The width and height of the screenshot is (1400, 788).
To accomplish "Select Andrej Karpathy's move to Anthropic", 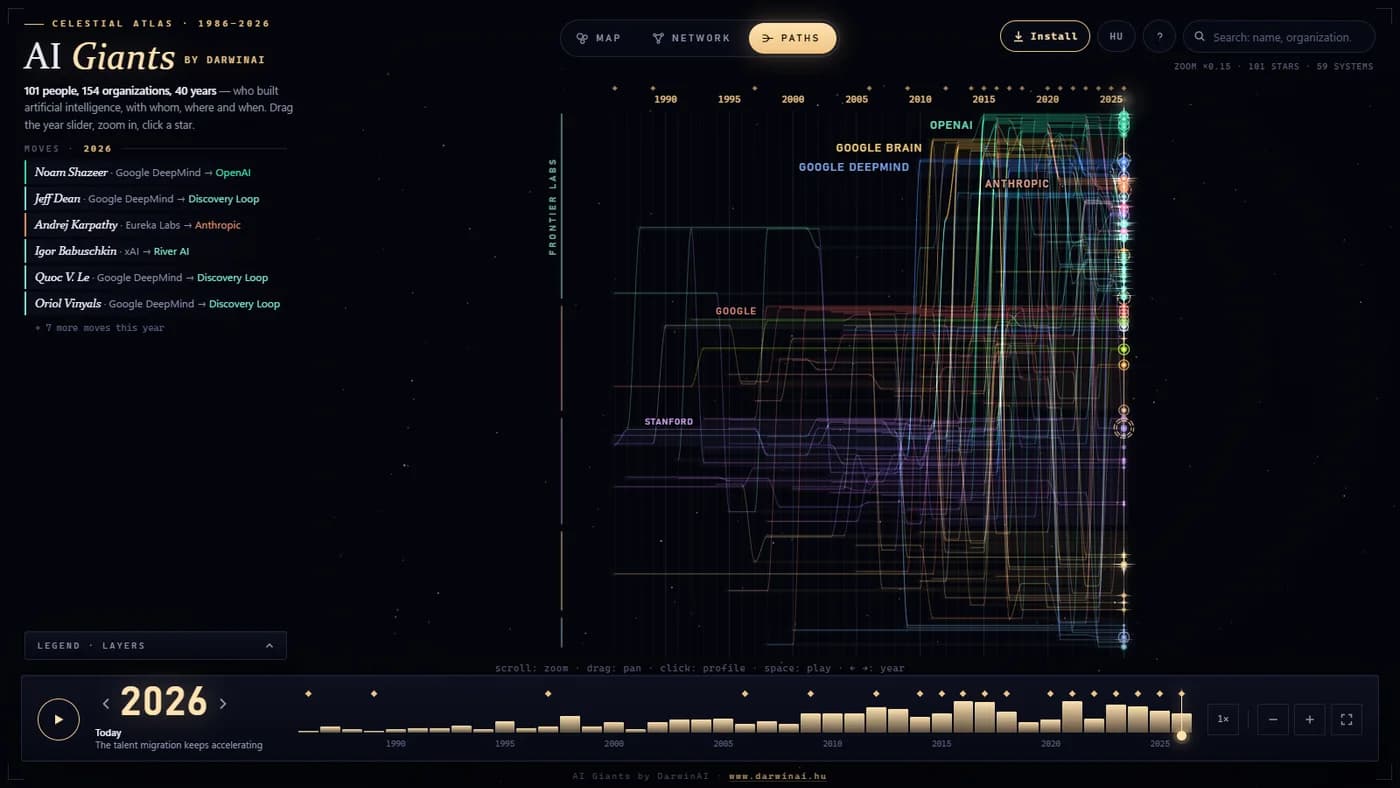I will tap(155, 224).
